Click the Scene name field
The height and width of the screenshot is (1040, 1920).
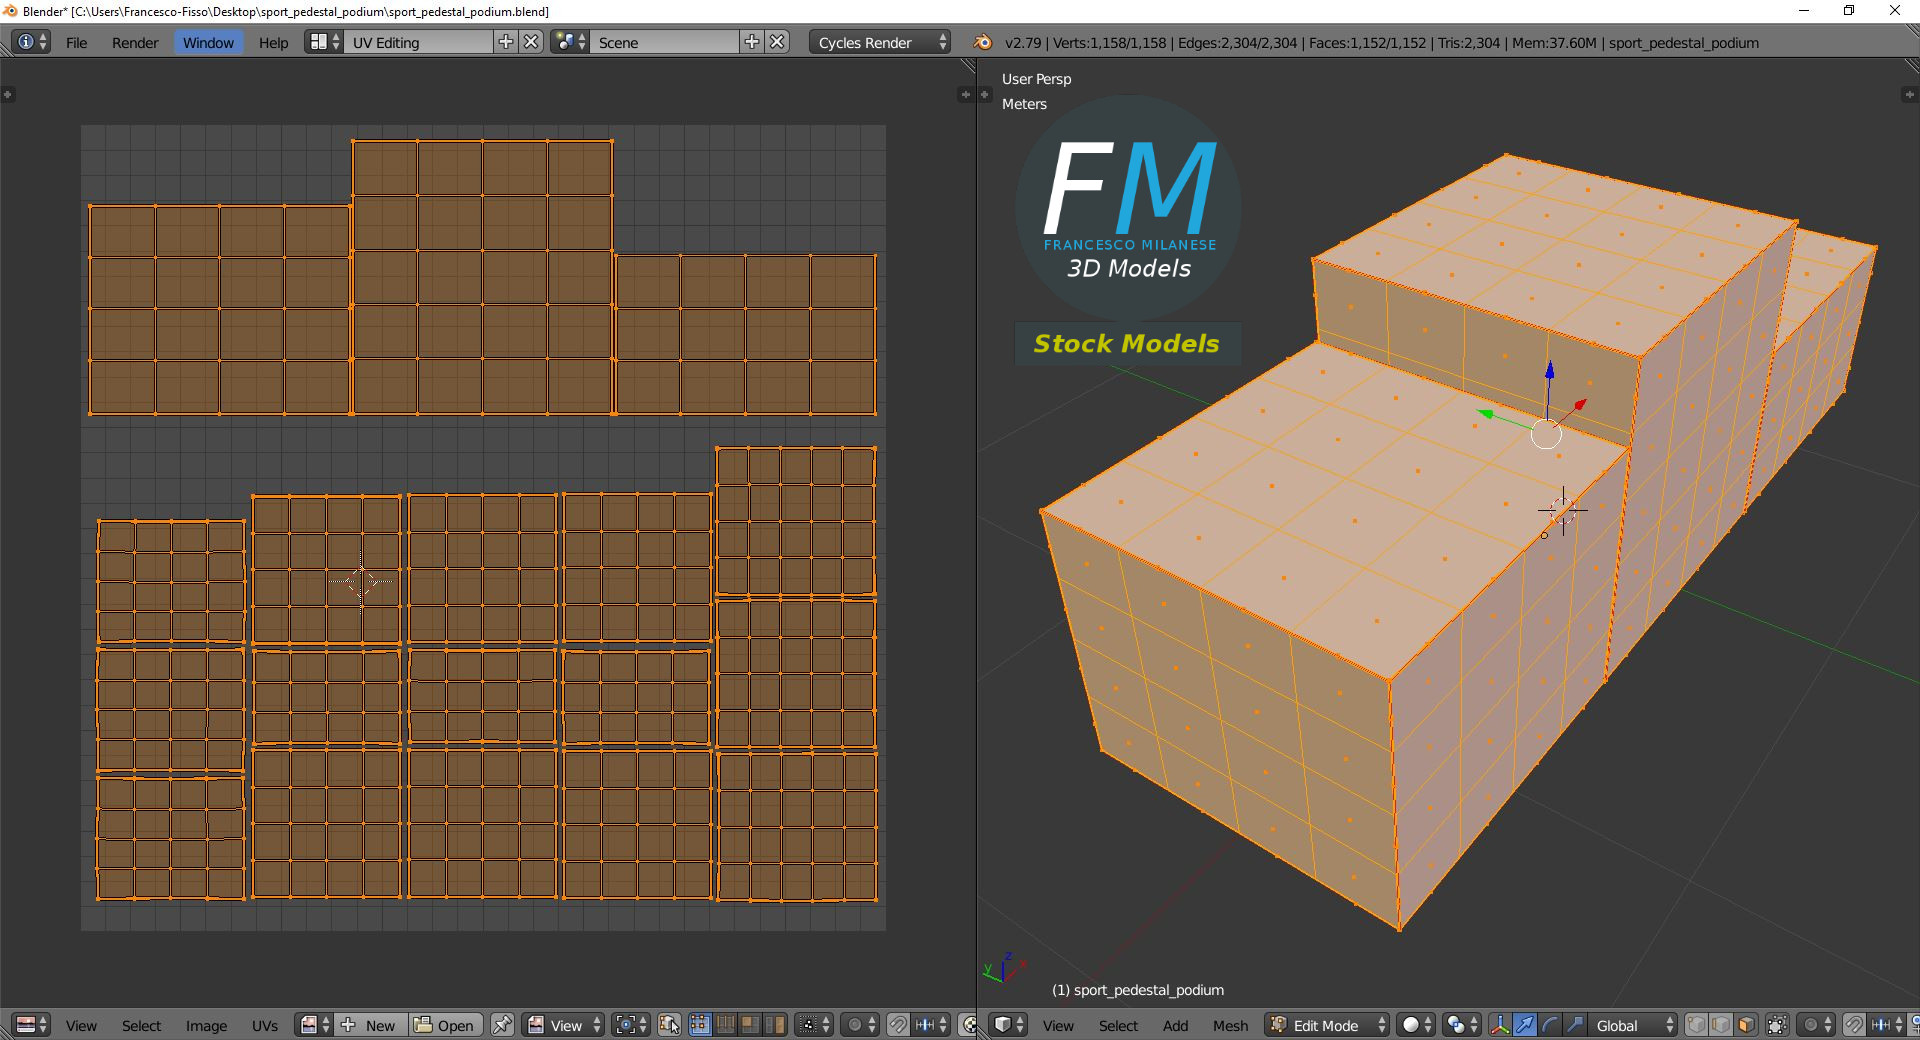coord(663,42)
